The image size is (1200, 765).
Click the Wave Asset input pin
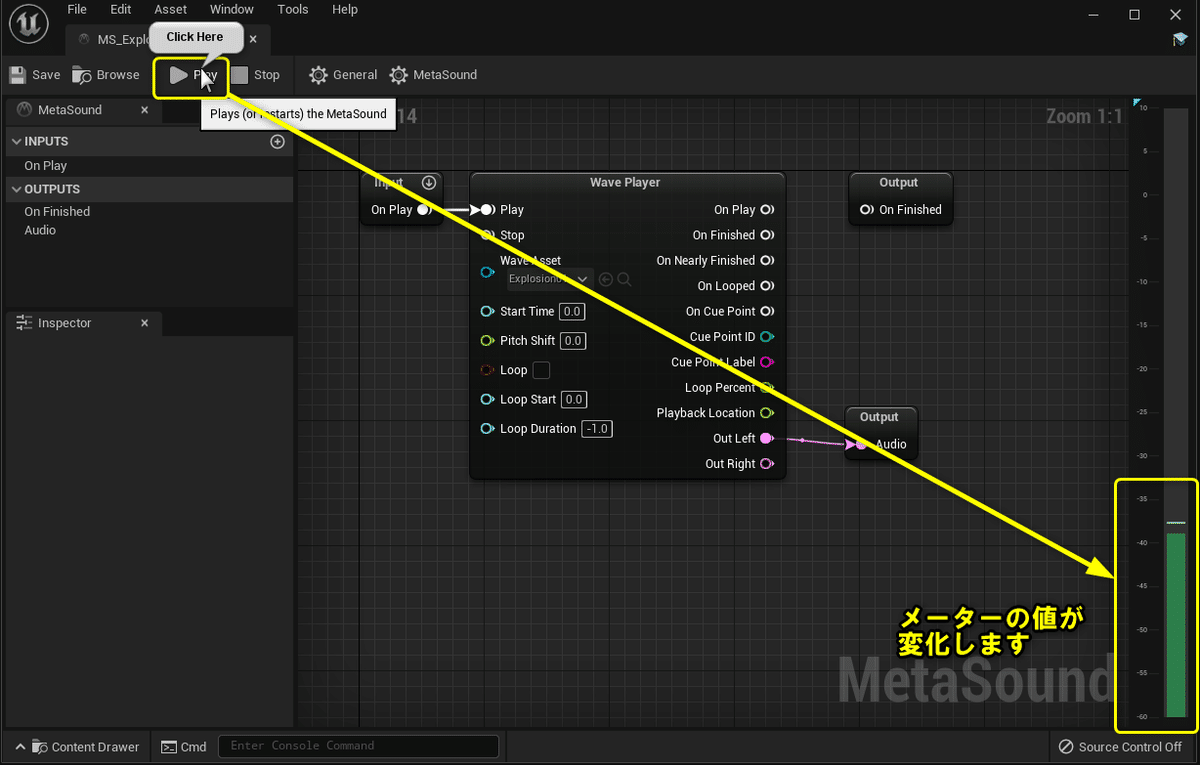tap(487, 272)
